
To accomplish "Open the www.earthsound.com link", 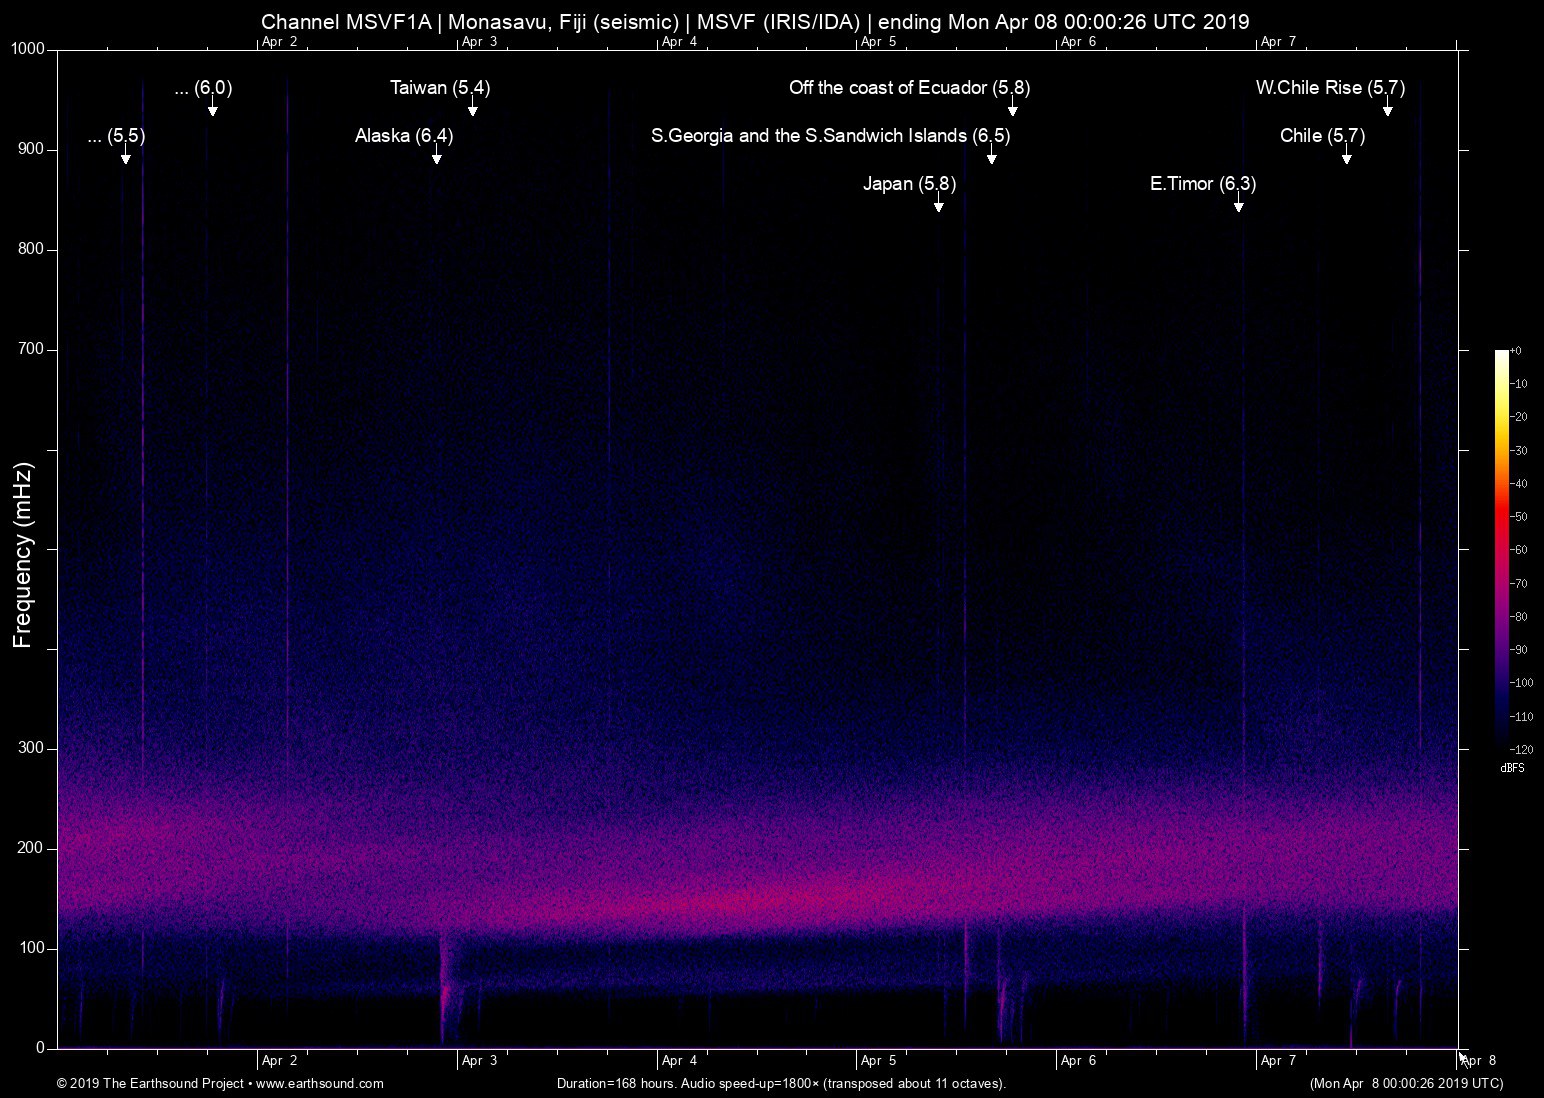I will click(322, 1083).
